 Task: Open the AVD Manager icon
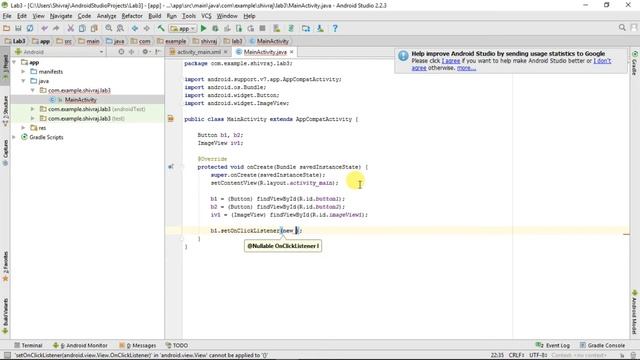tap(277, 28)
